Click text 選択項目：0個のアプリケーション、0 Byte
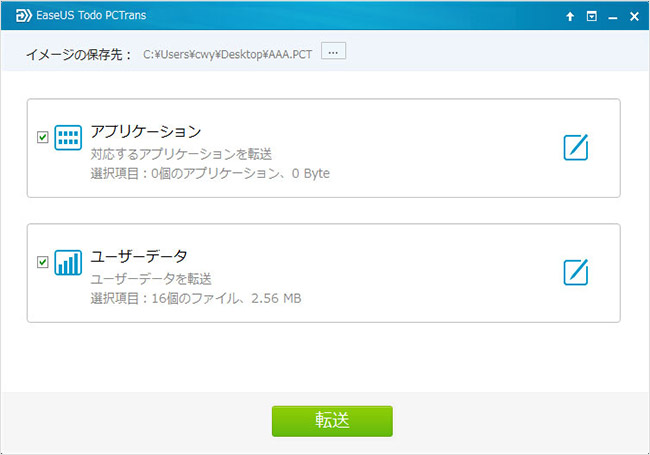The image size is (650, 455). point(210,174)
